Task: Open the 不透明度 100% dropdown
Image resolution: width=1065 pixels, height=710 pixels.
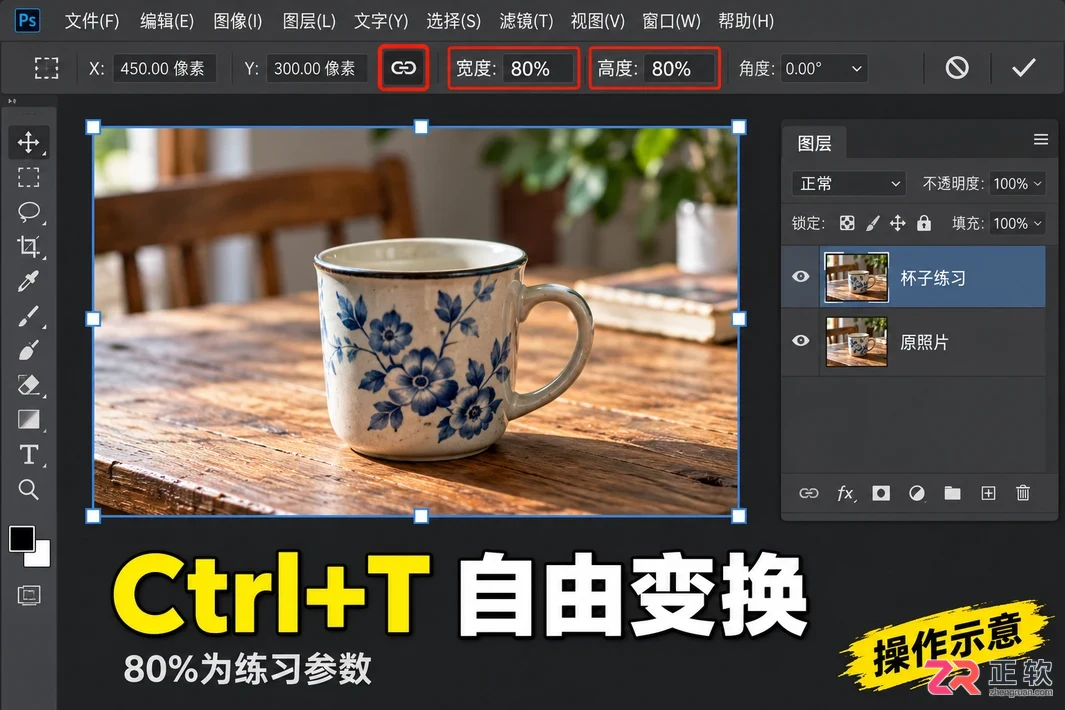Action: [x=1017, y=183]
